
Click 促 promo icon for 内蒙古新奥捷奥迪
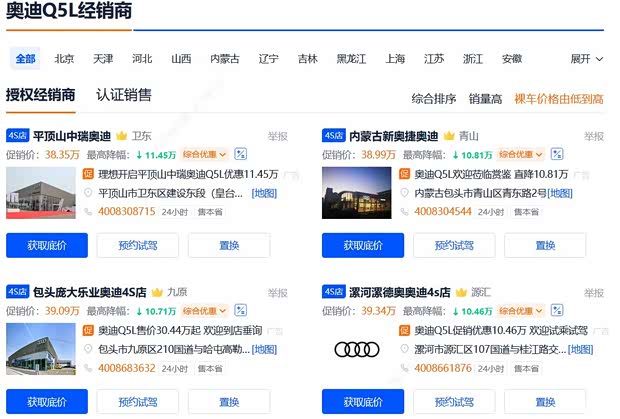(x=405, y=174)
